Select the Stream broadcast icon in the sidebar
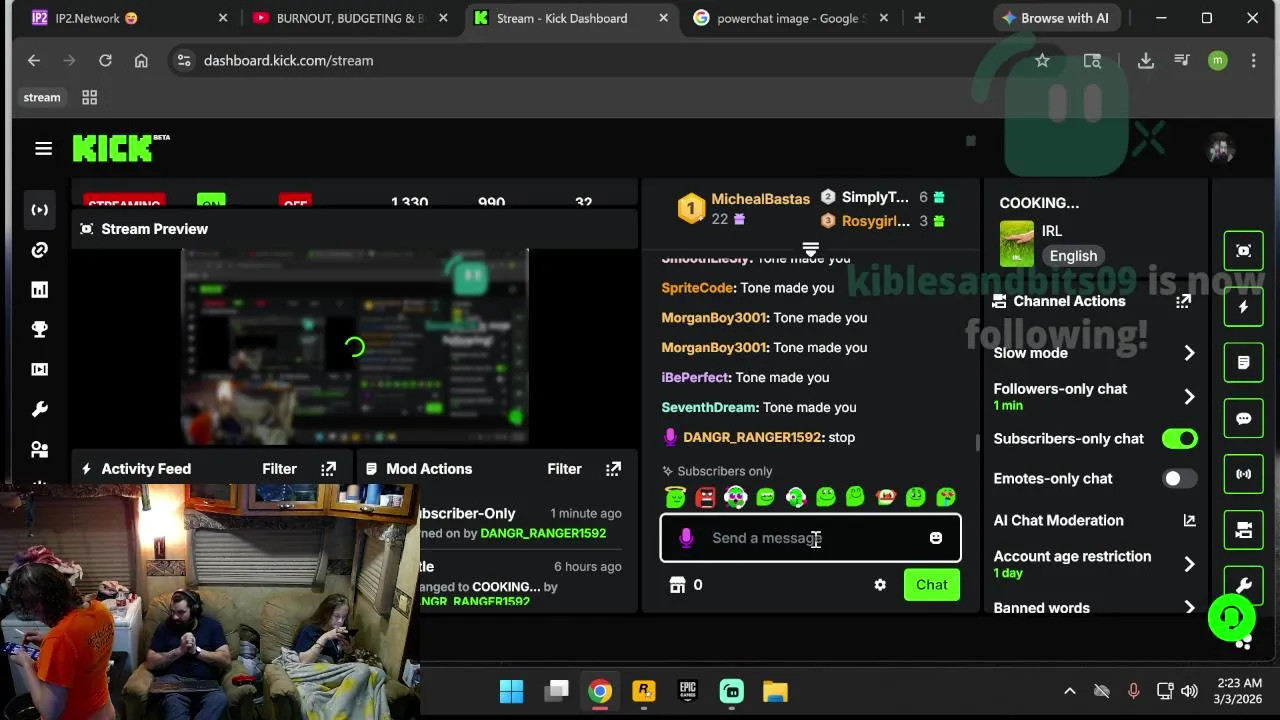Image resolution: width=1280 pixels, height=720 pixels. click(x=40, y=210)
